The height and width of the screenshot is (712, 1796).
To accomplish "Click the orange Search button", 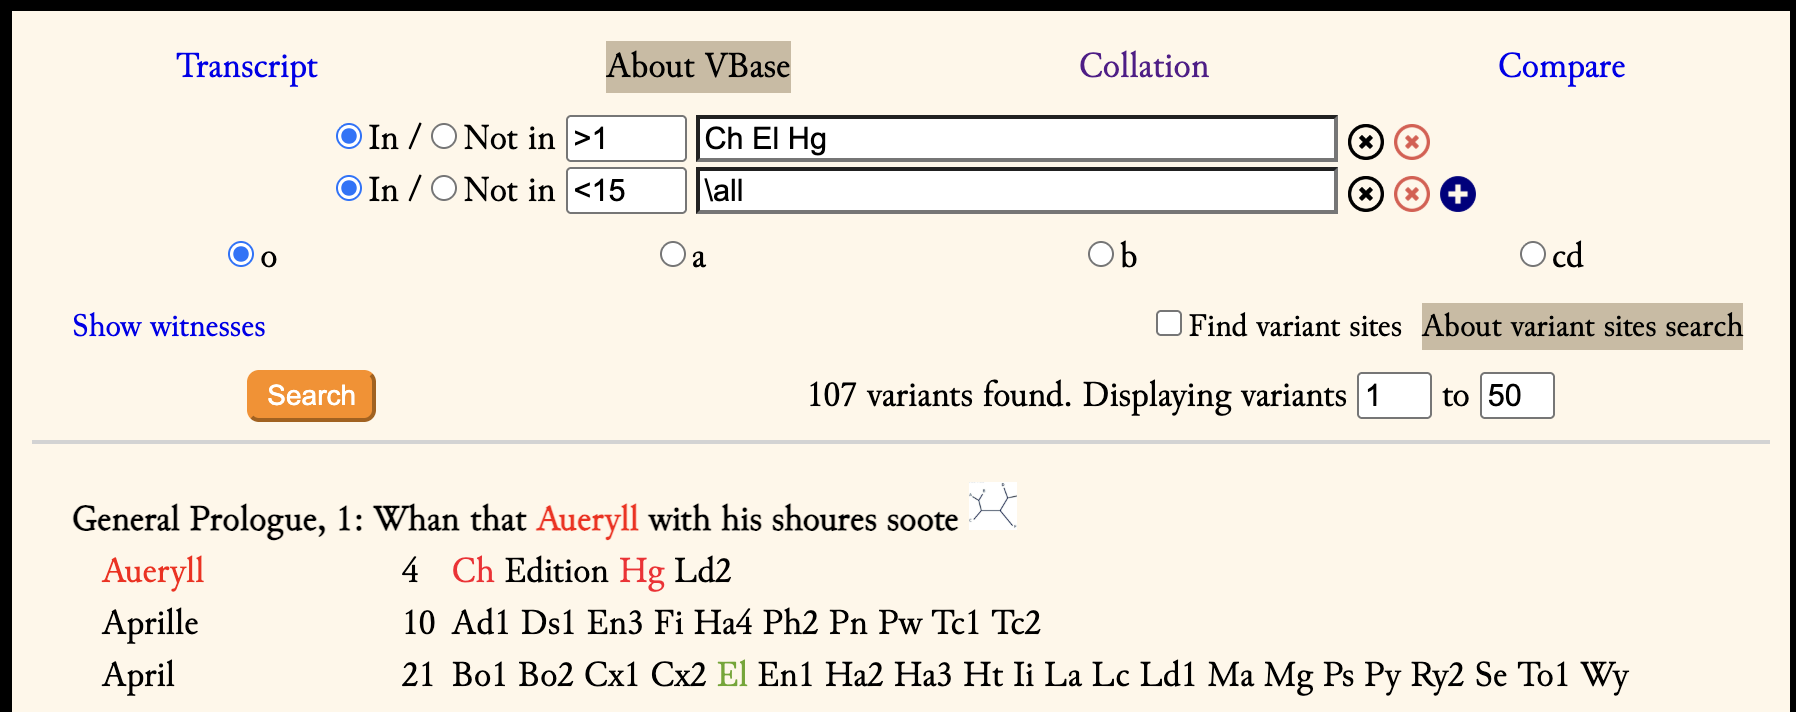I will click(311, 396).
